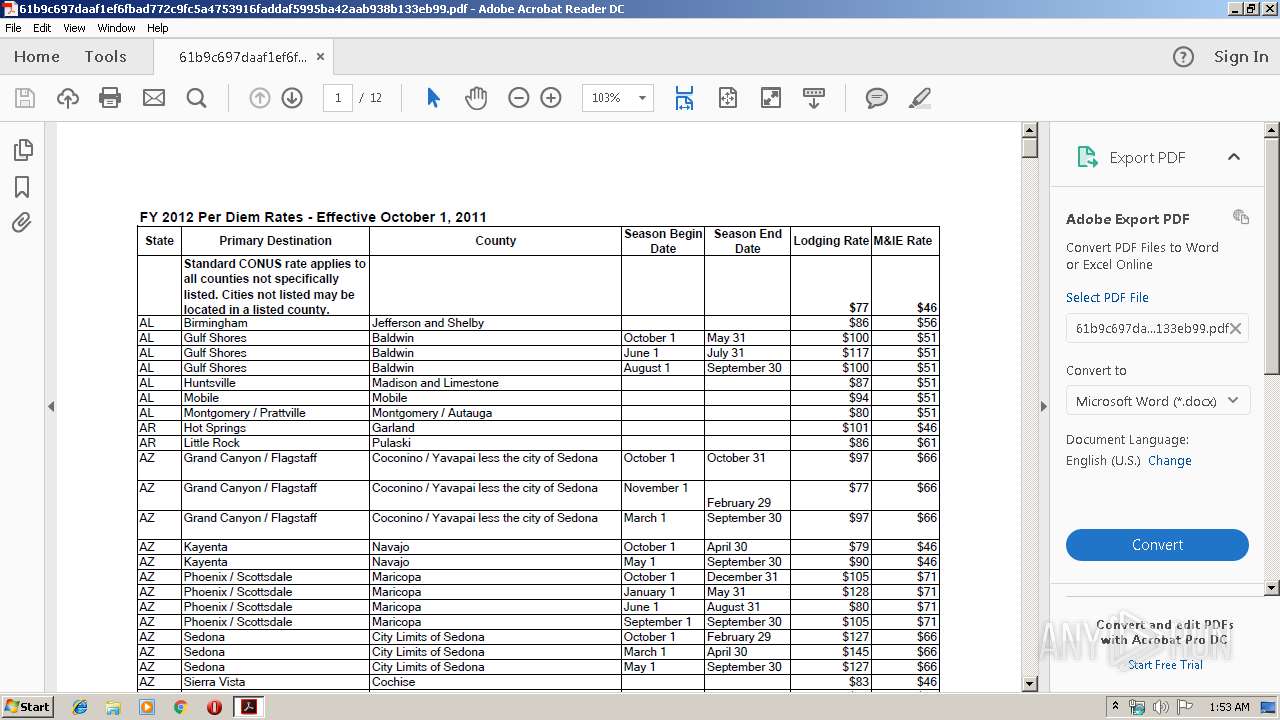Click the Save file icon
This screenshot has width=1280, height=720.
point(25,98)
